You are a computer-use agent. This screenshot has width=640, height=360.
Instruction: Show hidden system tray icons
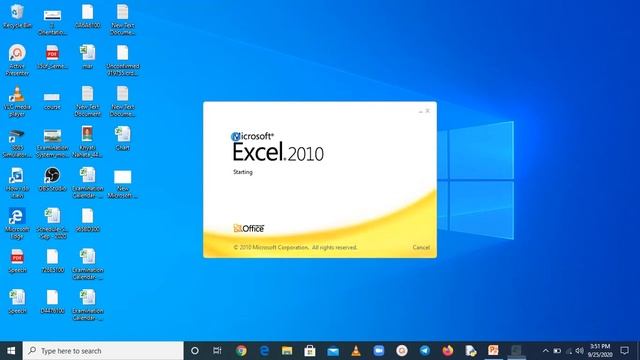coord(546,351)
